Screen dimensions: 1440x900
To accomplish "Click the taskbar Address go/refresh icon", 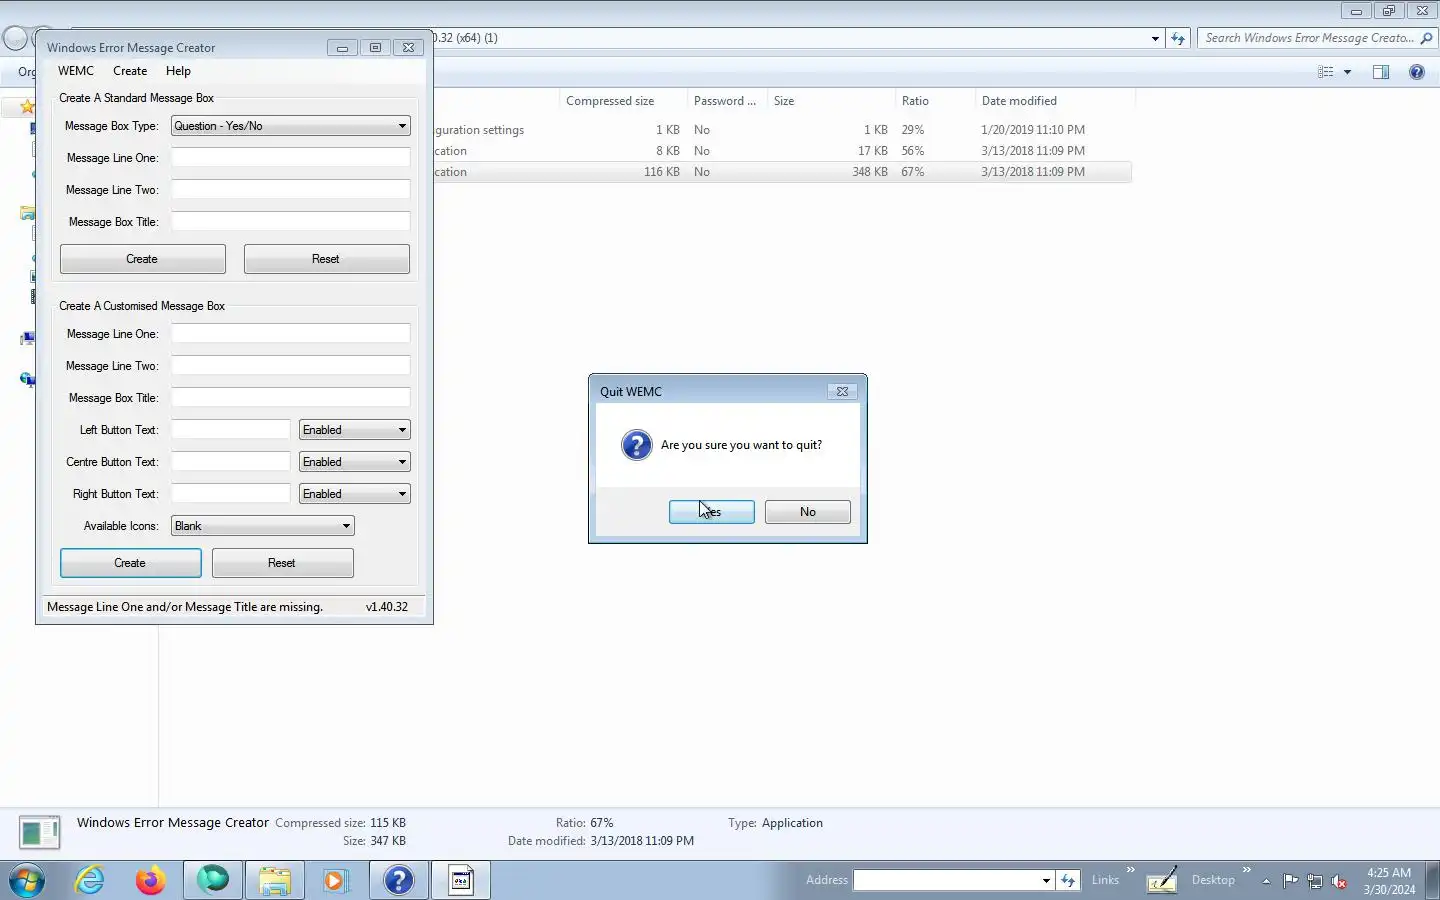I will click(x=1068, y=880).
